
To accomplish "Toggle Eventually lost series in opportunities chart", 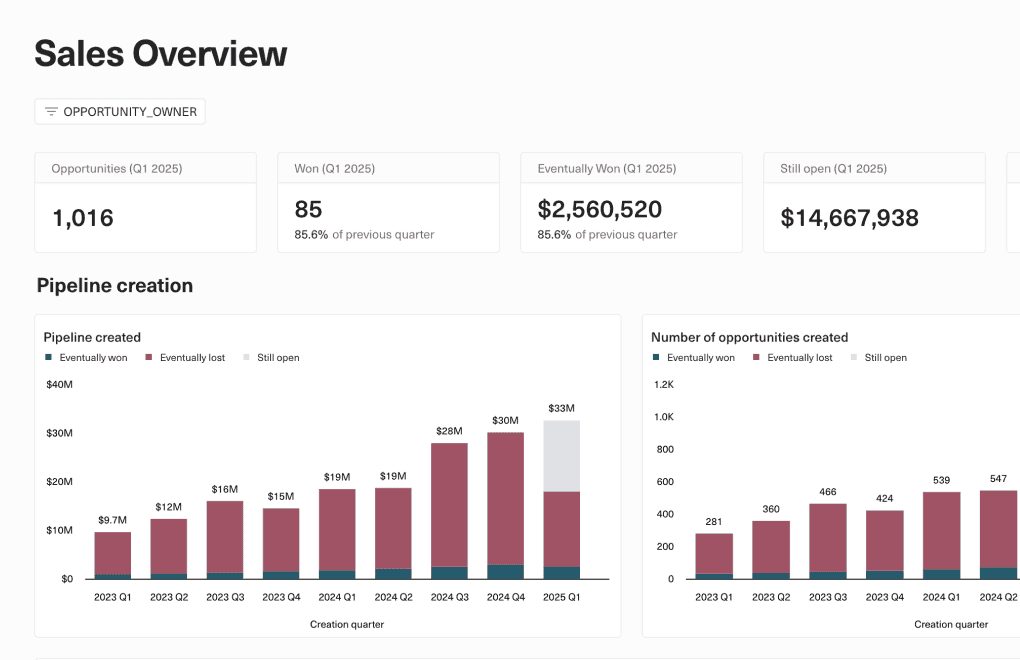I will tap(793, 357).
